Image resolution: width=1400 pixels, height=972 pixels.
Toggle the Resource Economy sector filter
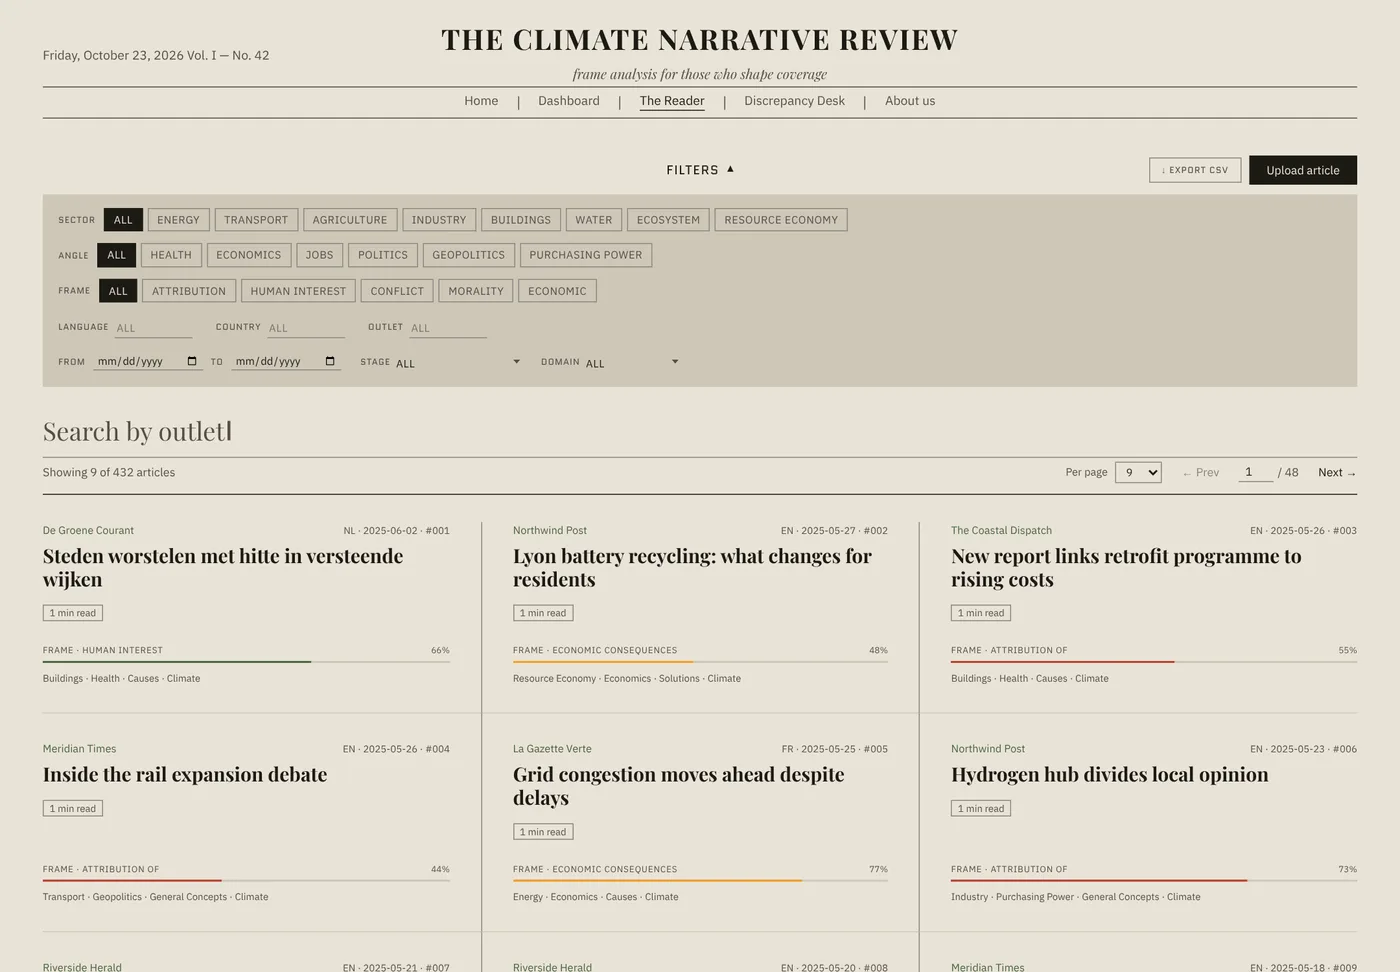(x=781, y=220)
